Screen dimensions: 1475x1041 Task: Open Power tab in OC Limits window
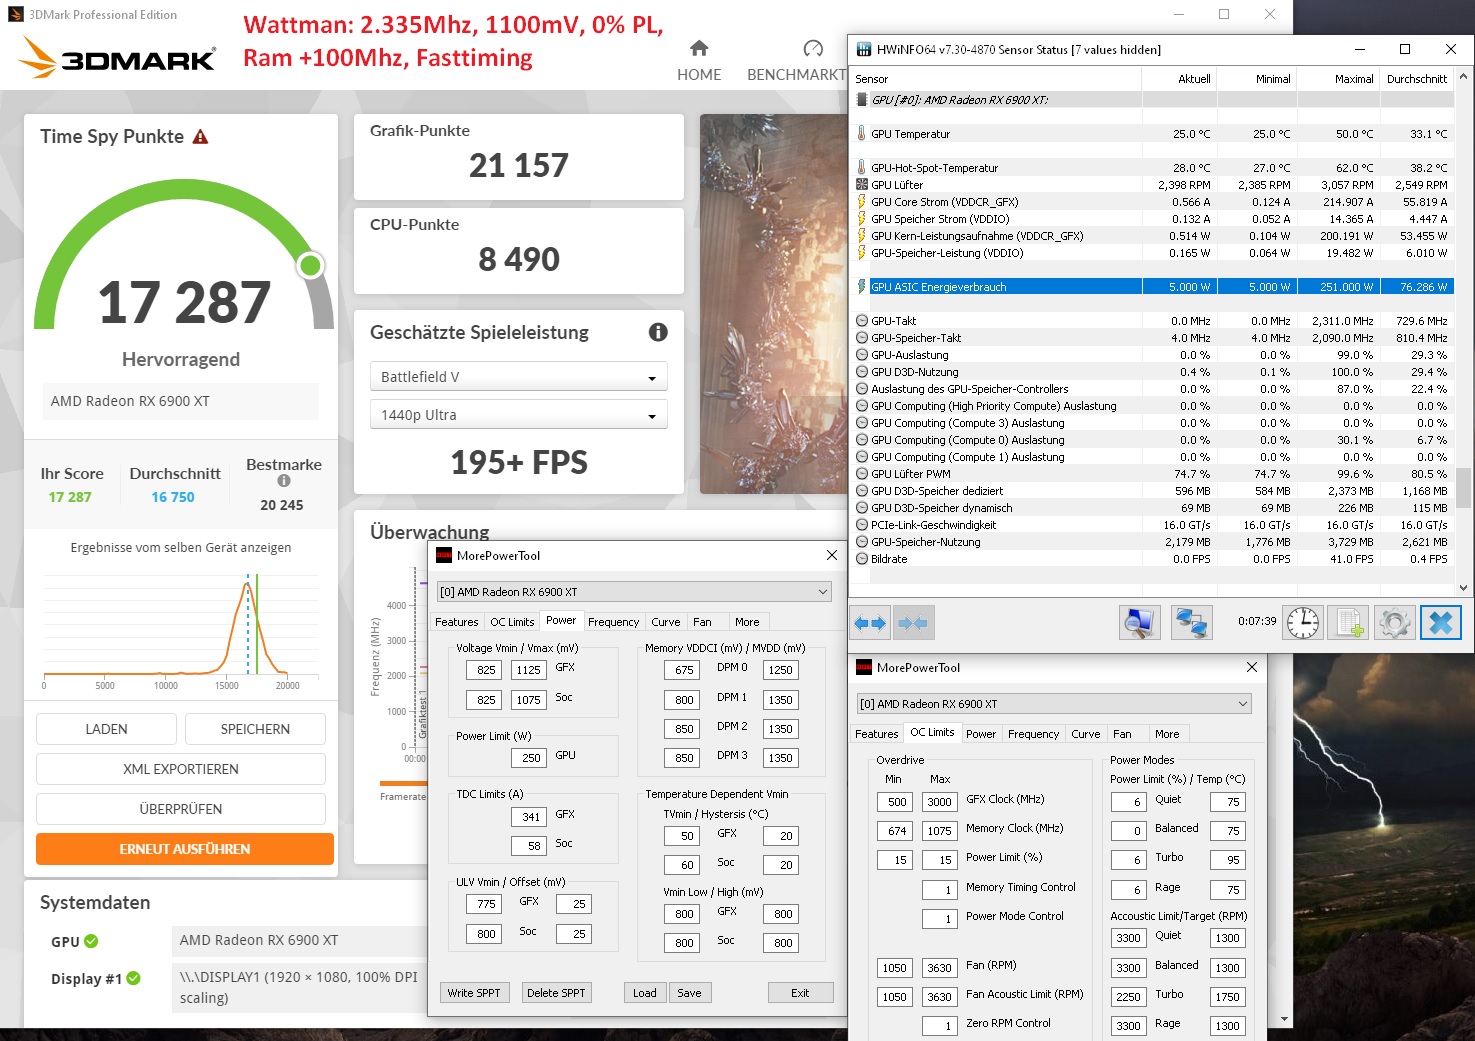click(x=981, y=734)
